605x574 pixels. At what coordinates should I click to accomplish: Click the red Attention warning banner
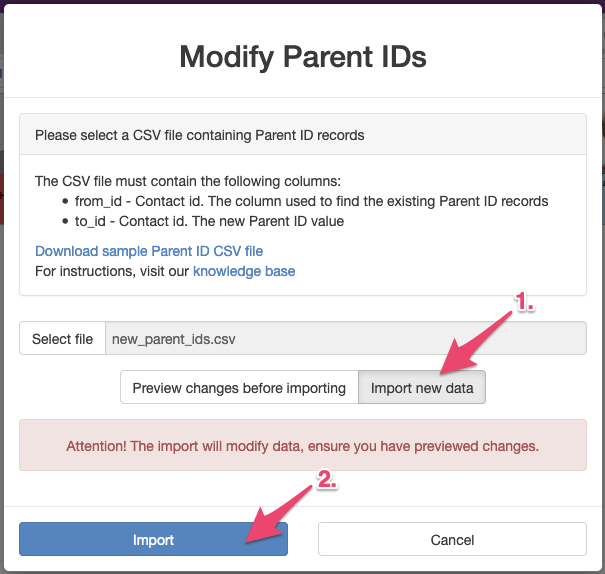click(x=303, y=445)
